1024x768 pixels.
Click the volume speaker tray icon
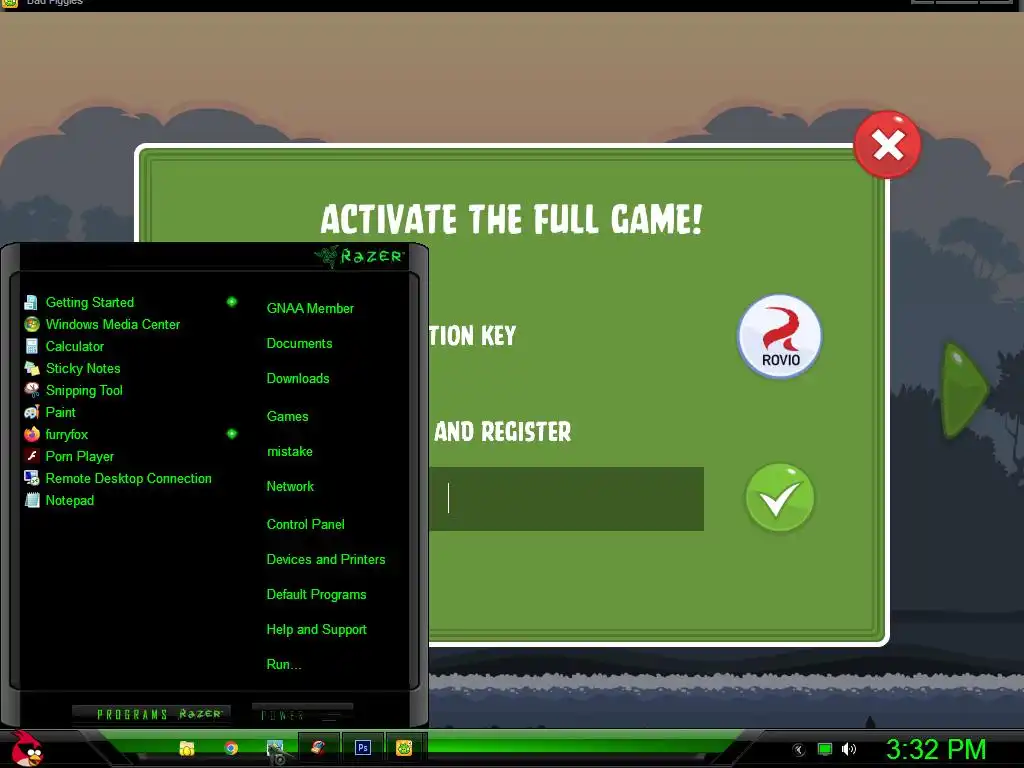pyautogui.click(x=849, y=749)
